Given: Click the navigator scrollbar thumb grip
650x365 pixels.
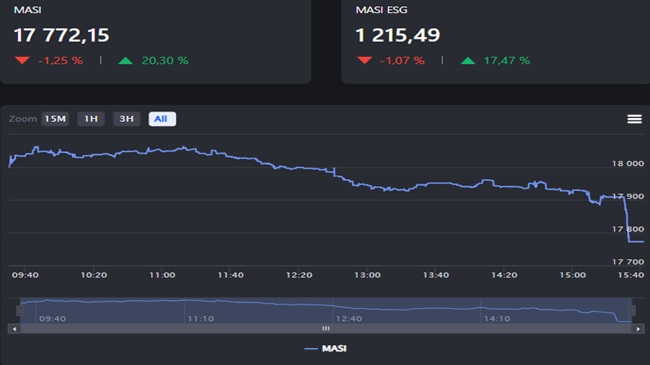Looking at the screenshot, I should (x=326, y=328).
